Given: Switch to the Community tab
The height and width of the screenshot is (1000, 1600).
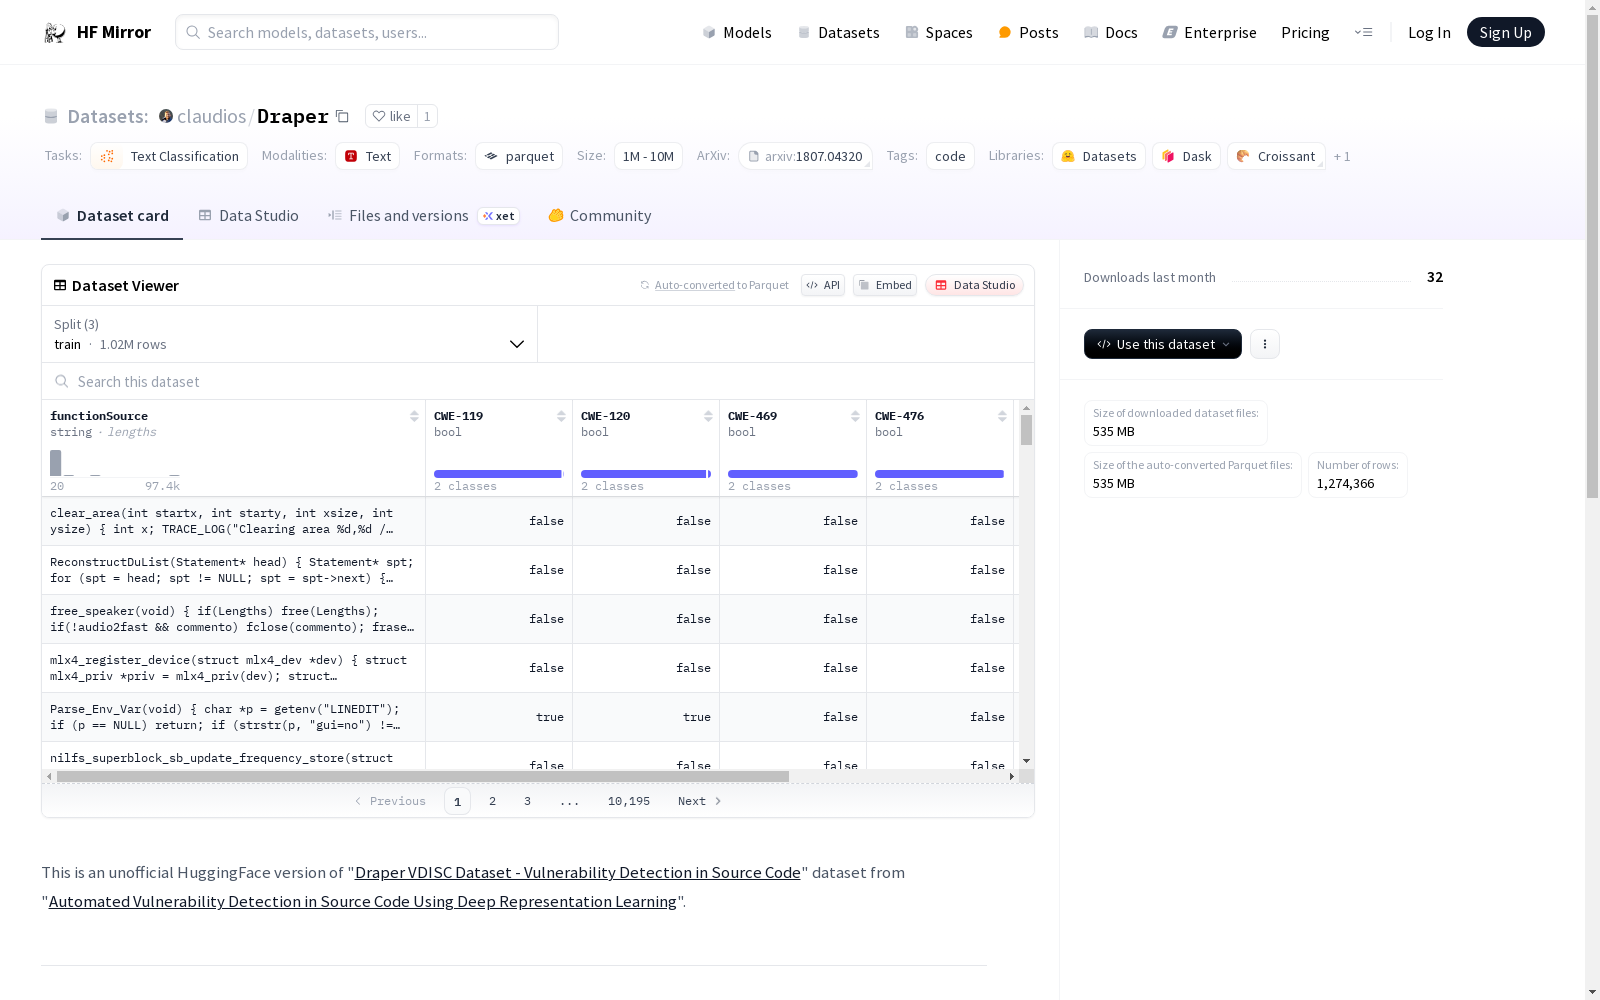Looking at the screenshot, I should (x=600, y=215).
